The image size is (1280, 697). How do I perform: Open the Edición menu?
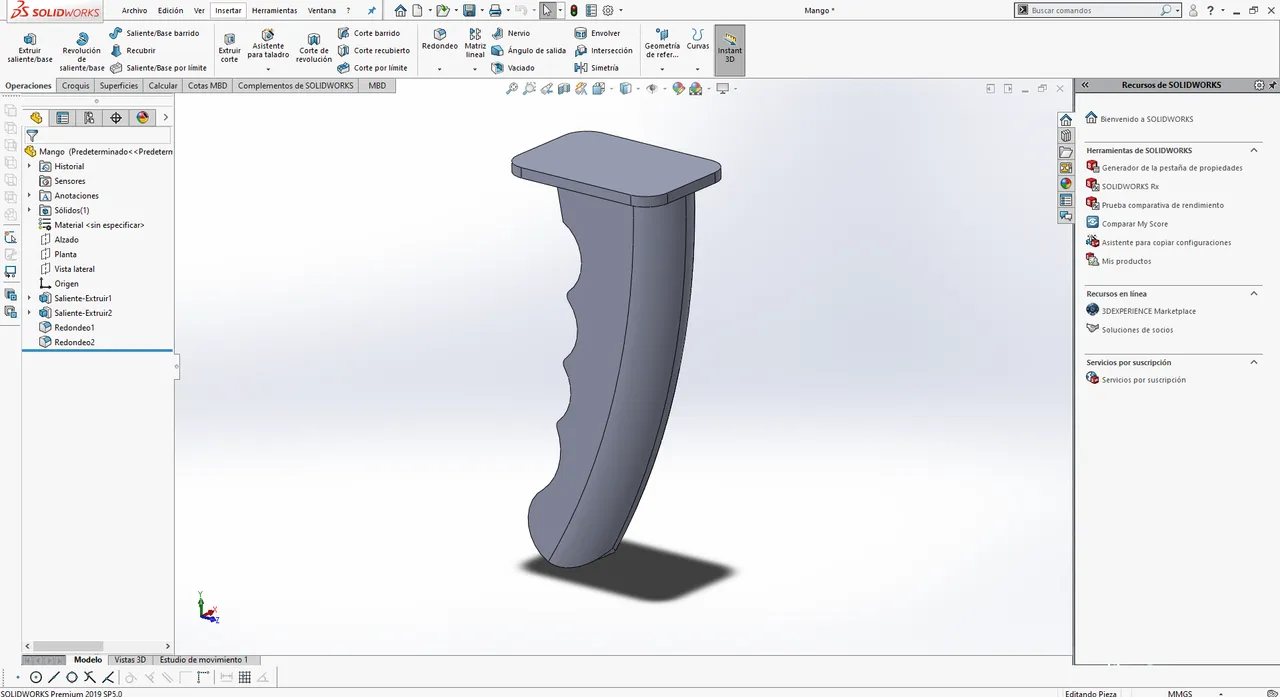click(171, 10)
